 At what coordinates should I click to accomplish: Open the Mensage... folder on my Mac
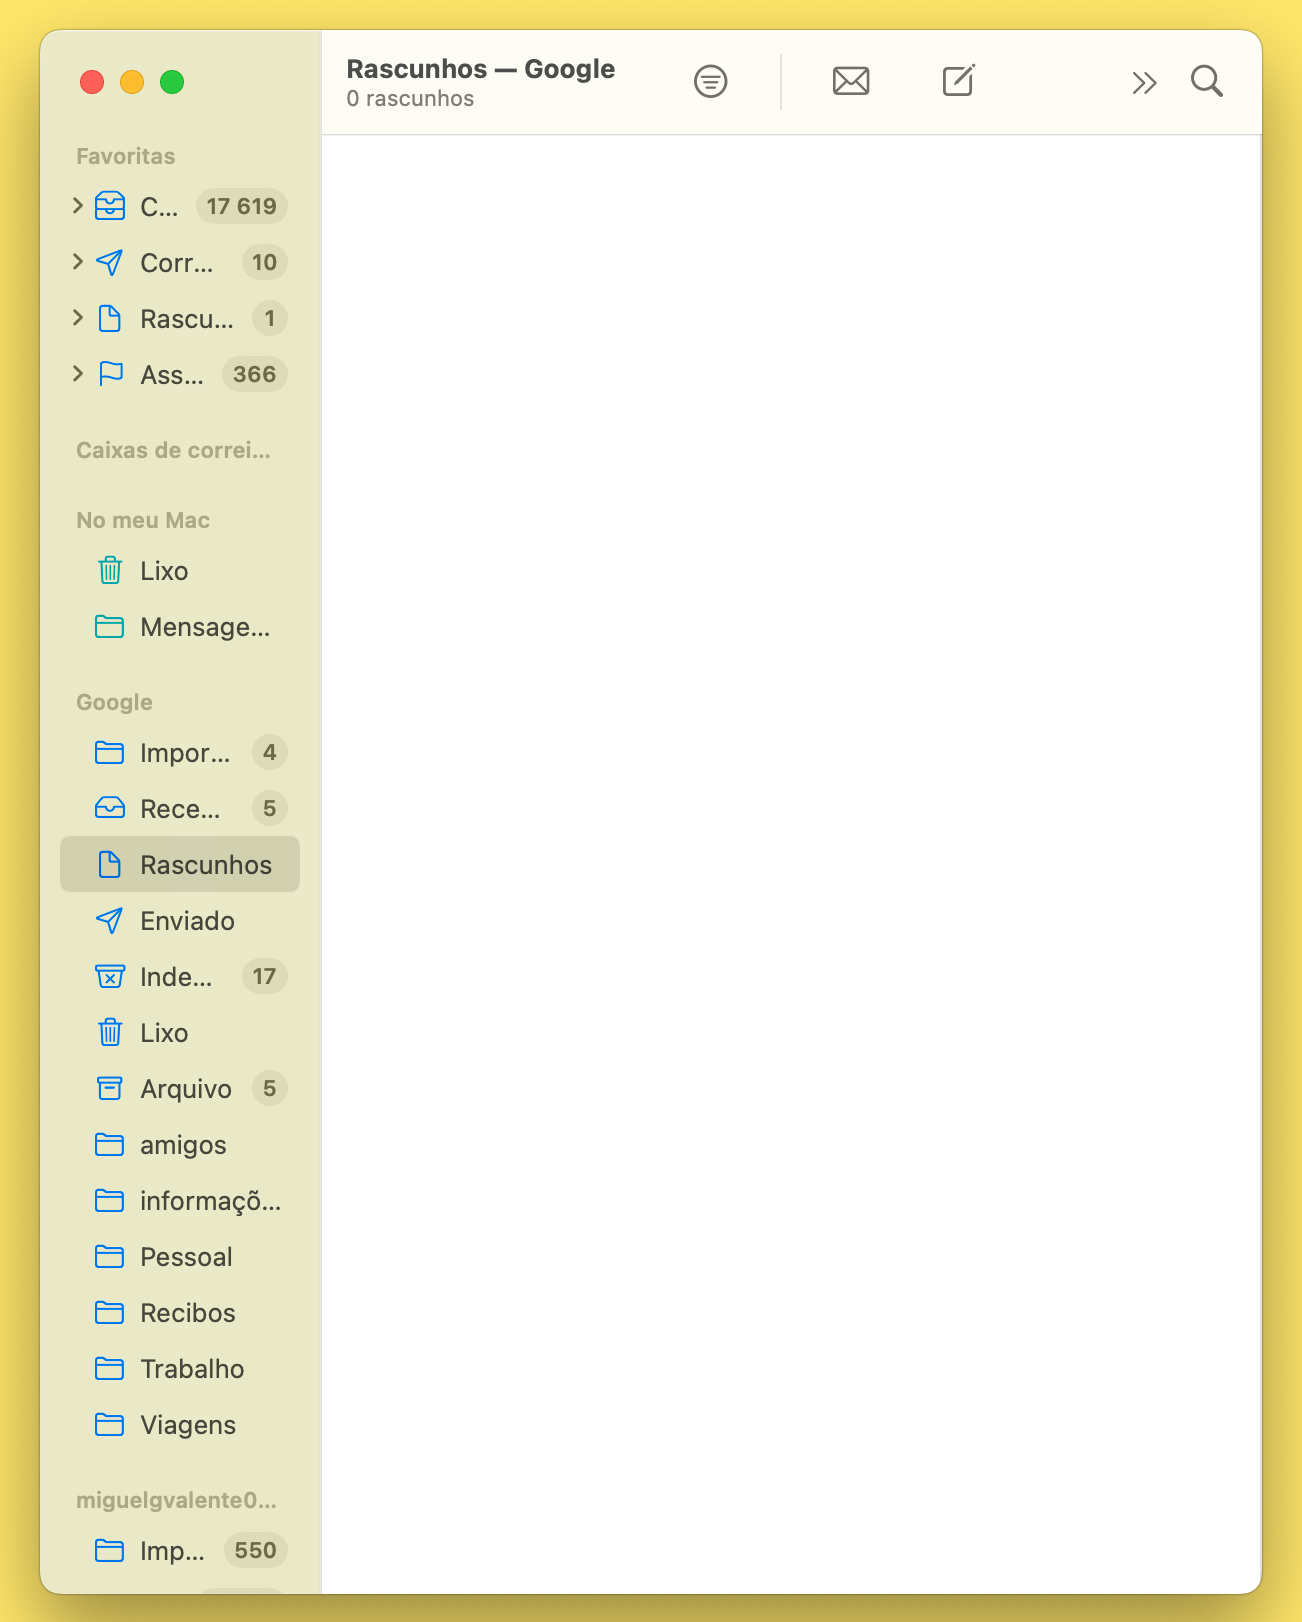(x=180, y=627)
